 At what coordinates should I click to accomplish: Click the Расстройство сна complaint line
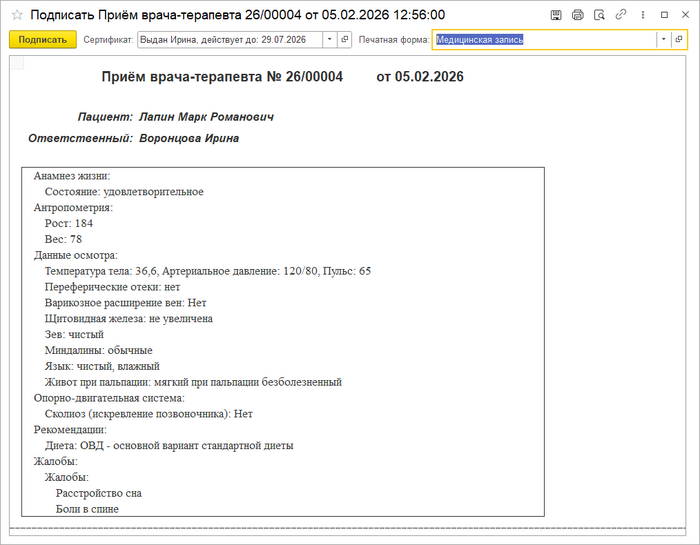coord(99,493)
